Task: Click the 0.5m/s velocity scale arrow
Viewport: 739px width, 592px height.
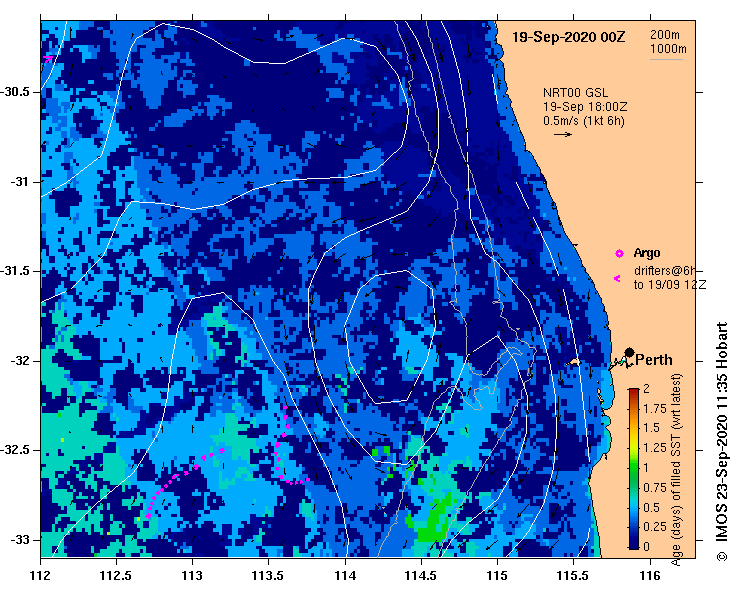Action: click(x=563, y=134)
